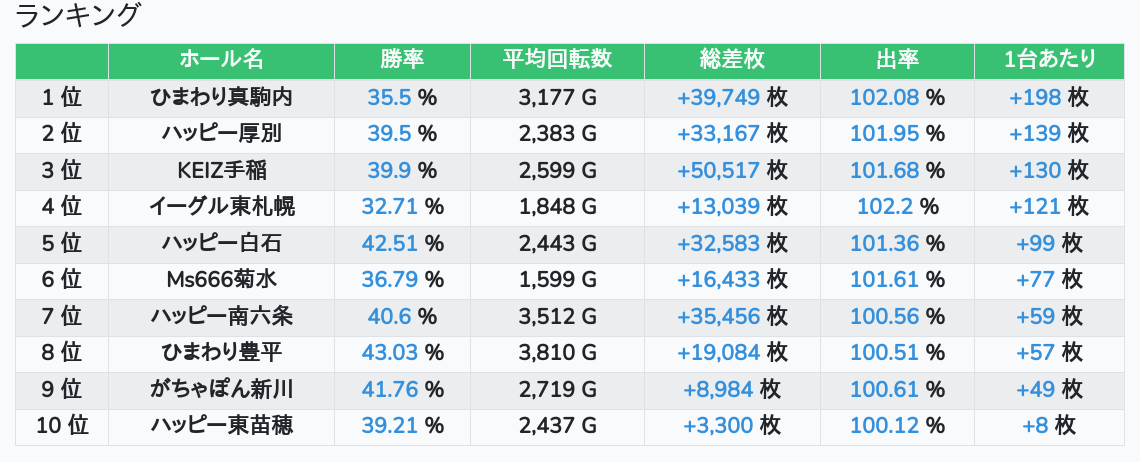
Task: Select the 102.08 payout rate value
Action: pos(885,98)
